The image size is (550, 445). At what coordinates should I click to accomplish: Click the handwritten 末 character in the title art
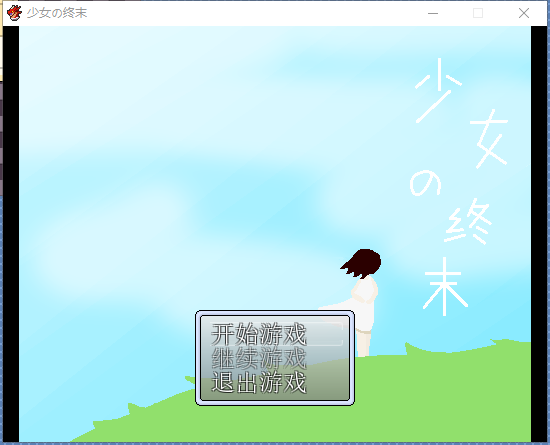click(445, 286)
